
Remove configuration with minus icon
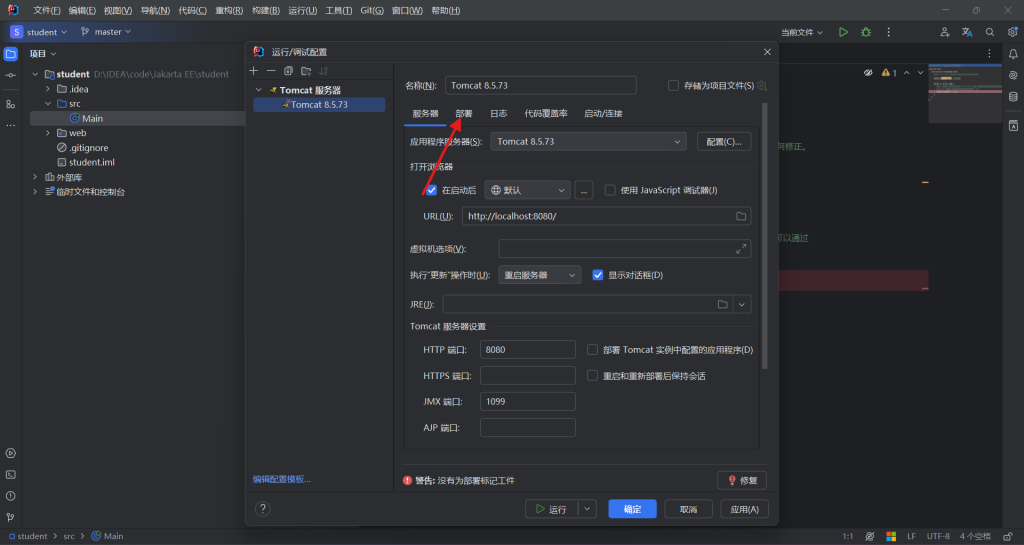coord(271,70)
